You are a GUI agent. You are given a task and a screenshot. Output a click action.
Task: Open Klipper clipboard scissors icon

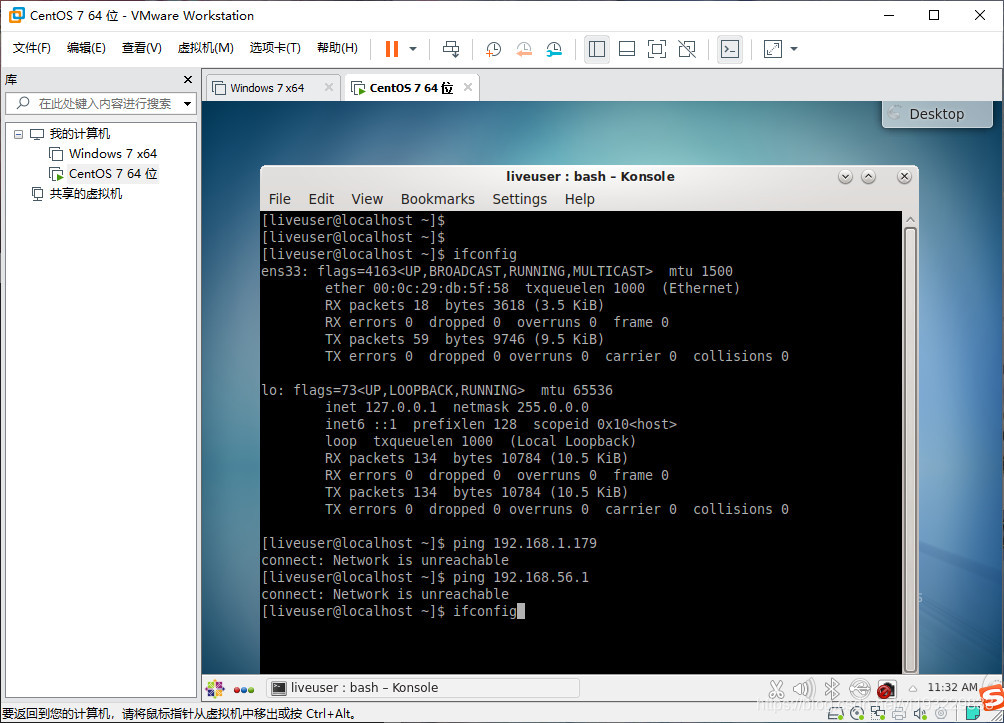click(776, 689)
